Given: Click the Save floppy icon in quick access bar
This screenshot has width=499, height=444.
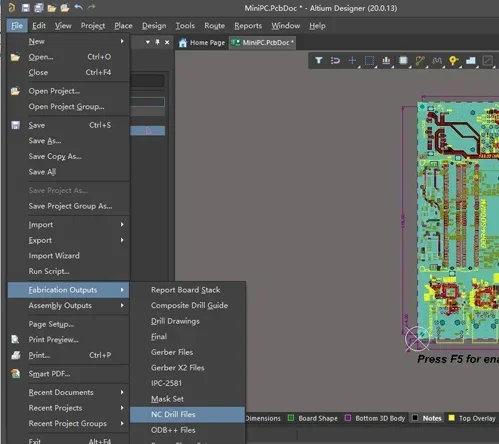Looking at the screenshot, I should pyautogui.click(x=25, y=8).
